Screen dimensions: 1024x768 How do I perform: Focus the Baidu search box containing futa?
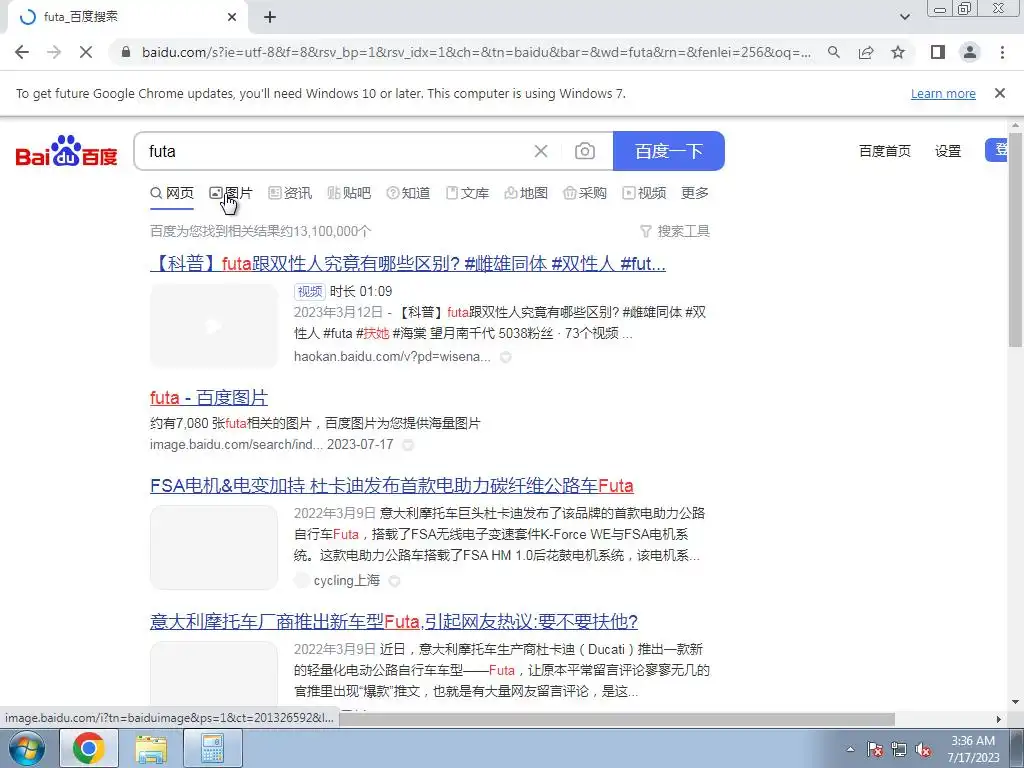(336, 152)
